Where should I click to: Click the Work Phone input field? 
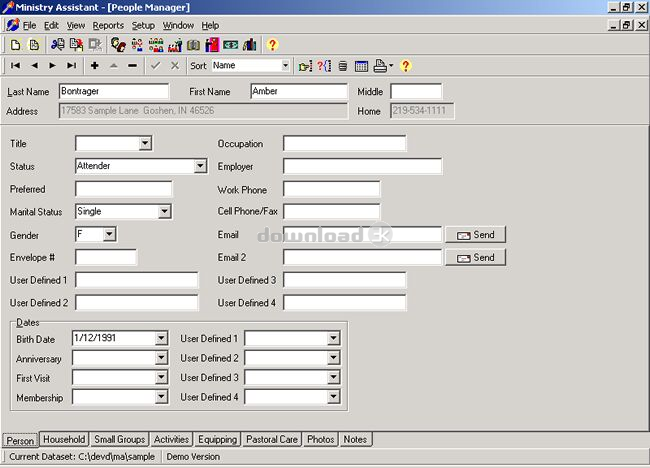331,189
